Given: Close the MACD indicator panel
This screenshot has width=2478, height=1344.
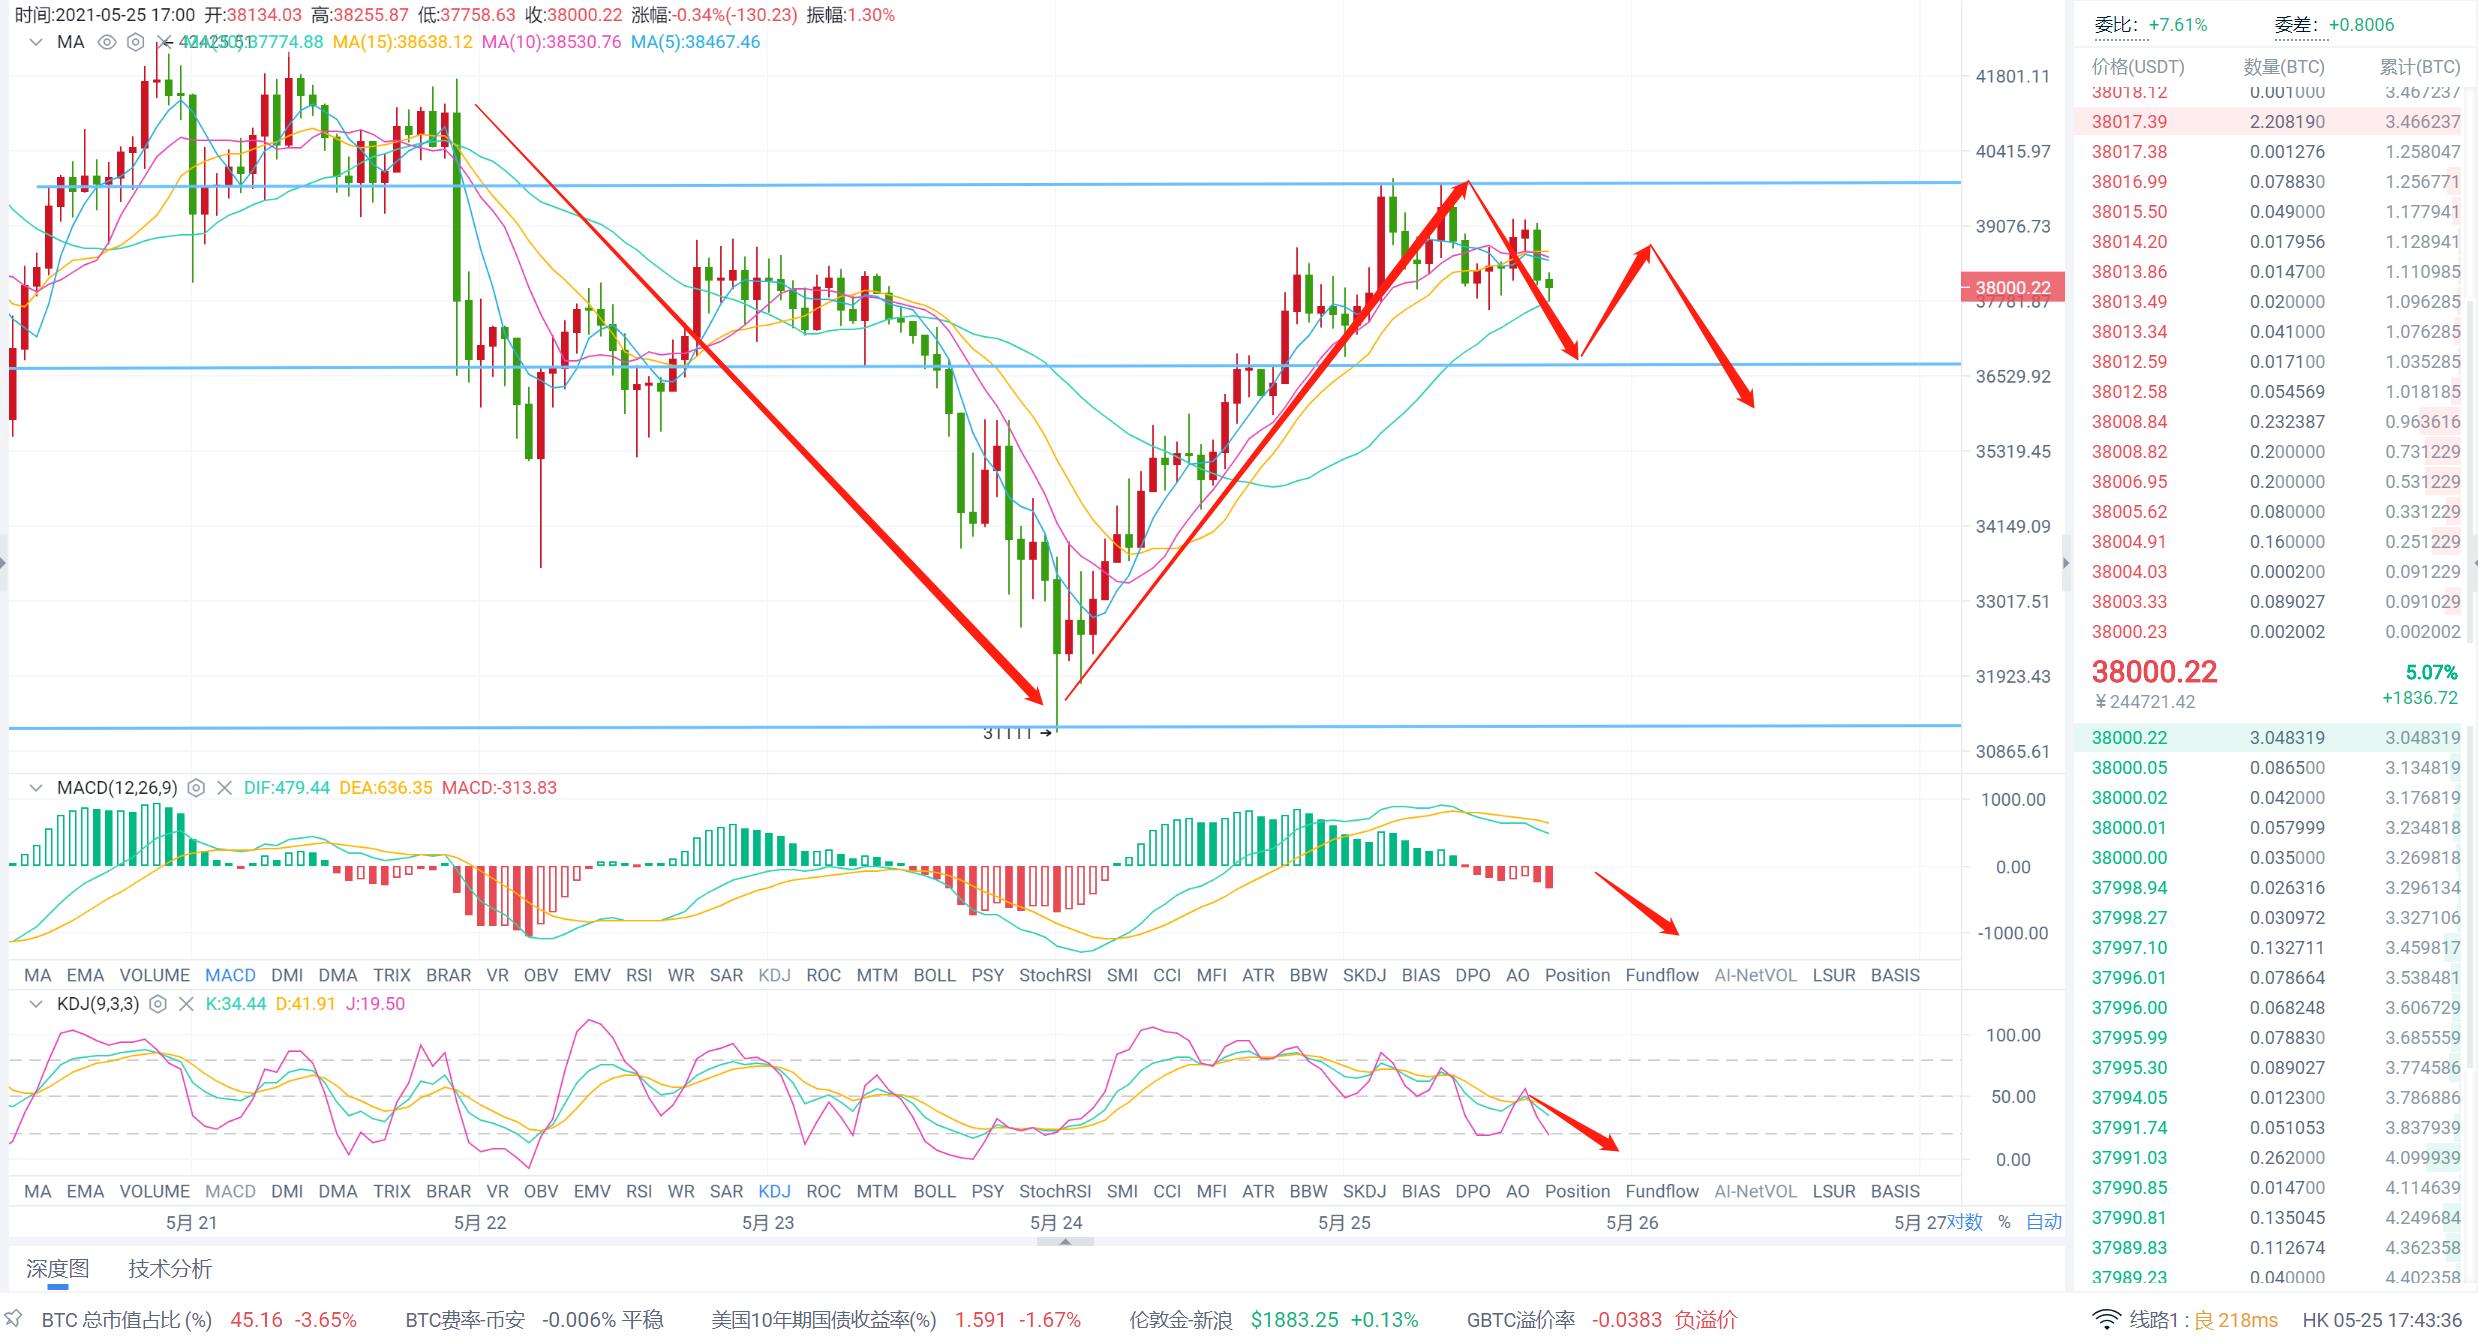Looking at the screenshot, I should click(x=224, y=788).
